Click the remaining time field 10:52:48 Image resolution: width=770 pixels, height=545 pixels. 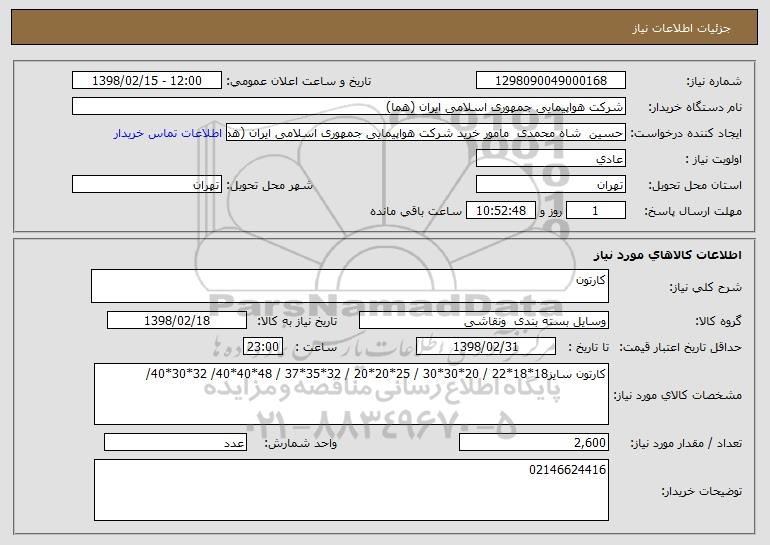pos(500,211)
